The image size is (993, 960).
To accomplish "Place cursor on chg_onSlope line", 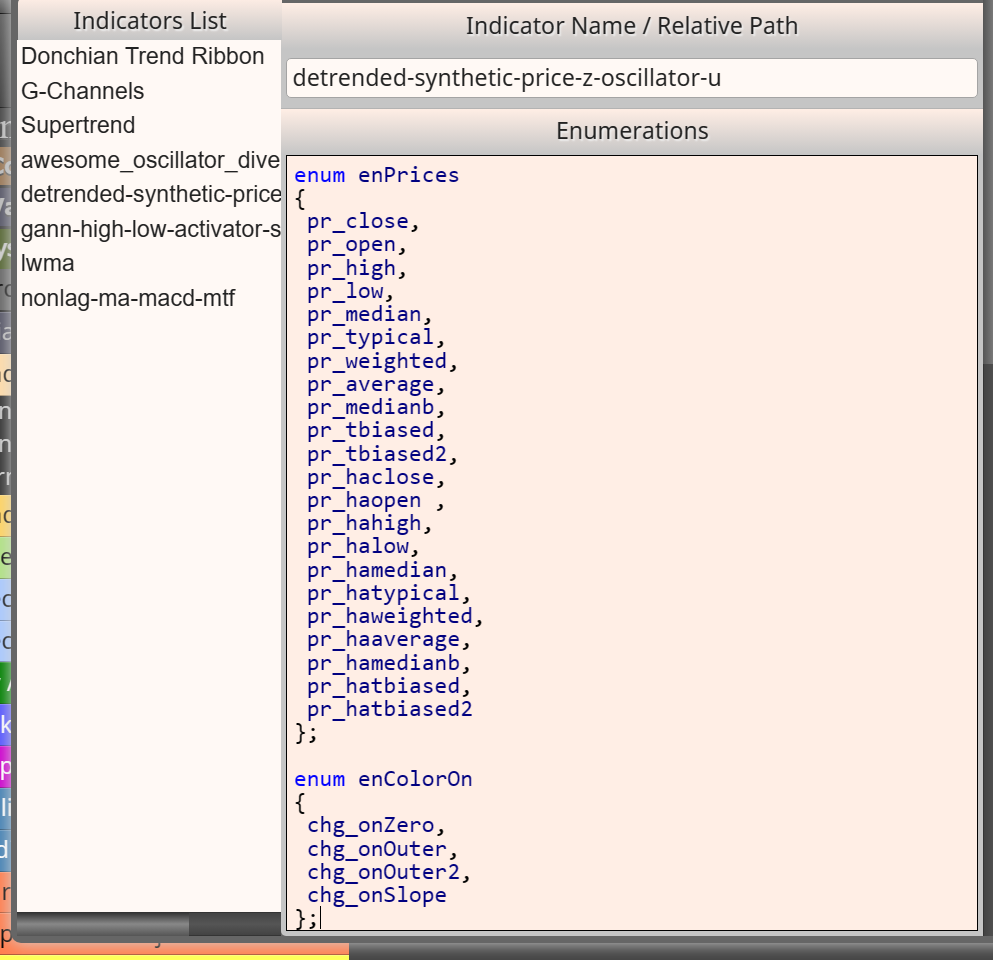I will click(x=377, y=896).
